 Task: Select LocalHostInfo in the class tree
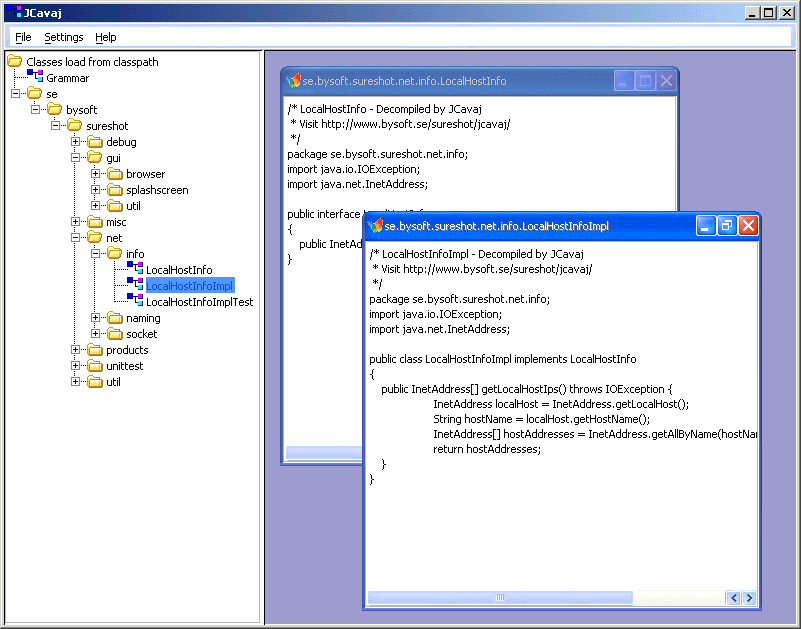179,270
